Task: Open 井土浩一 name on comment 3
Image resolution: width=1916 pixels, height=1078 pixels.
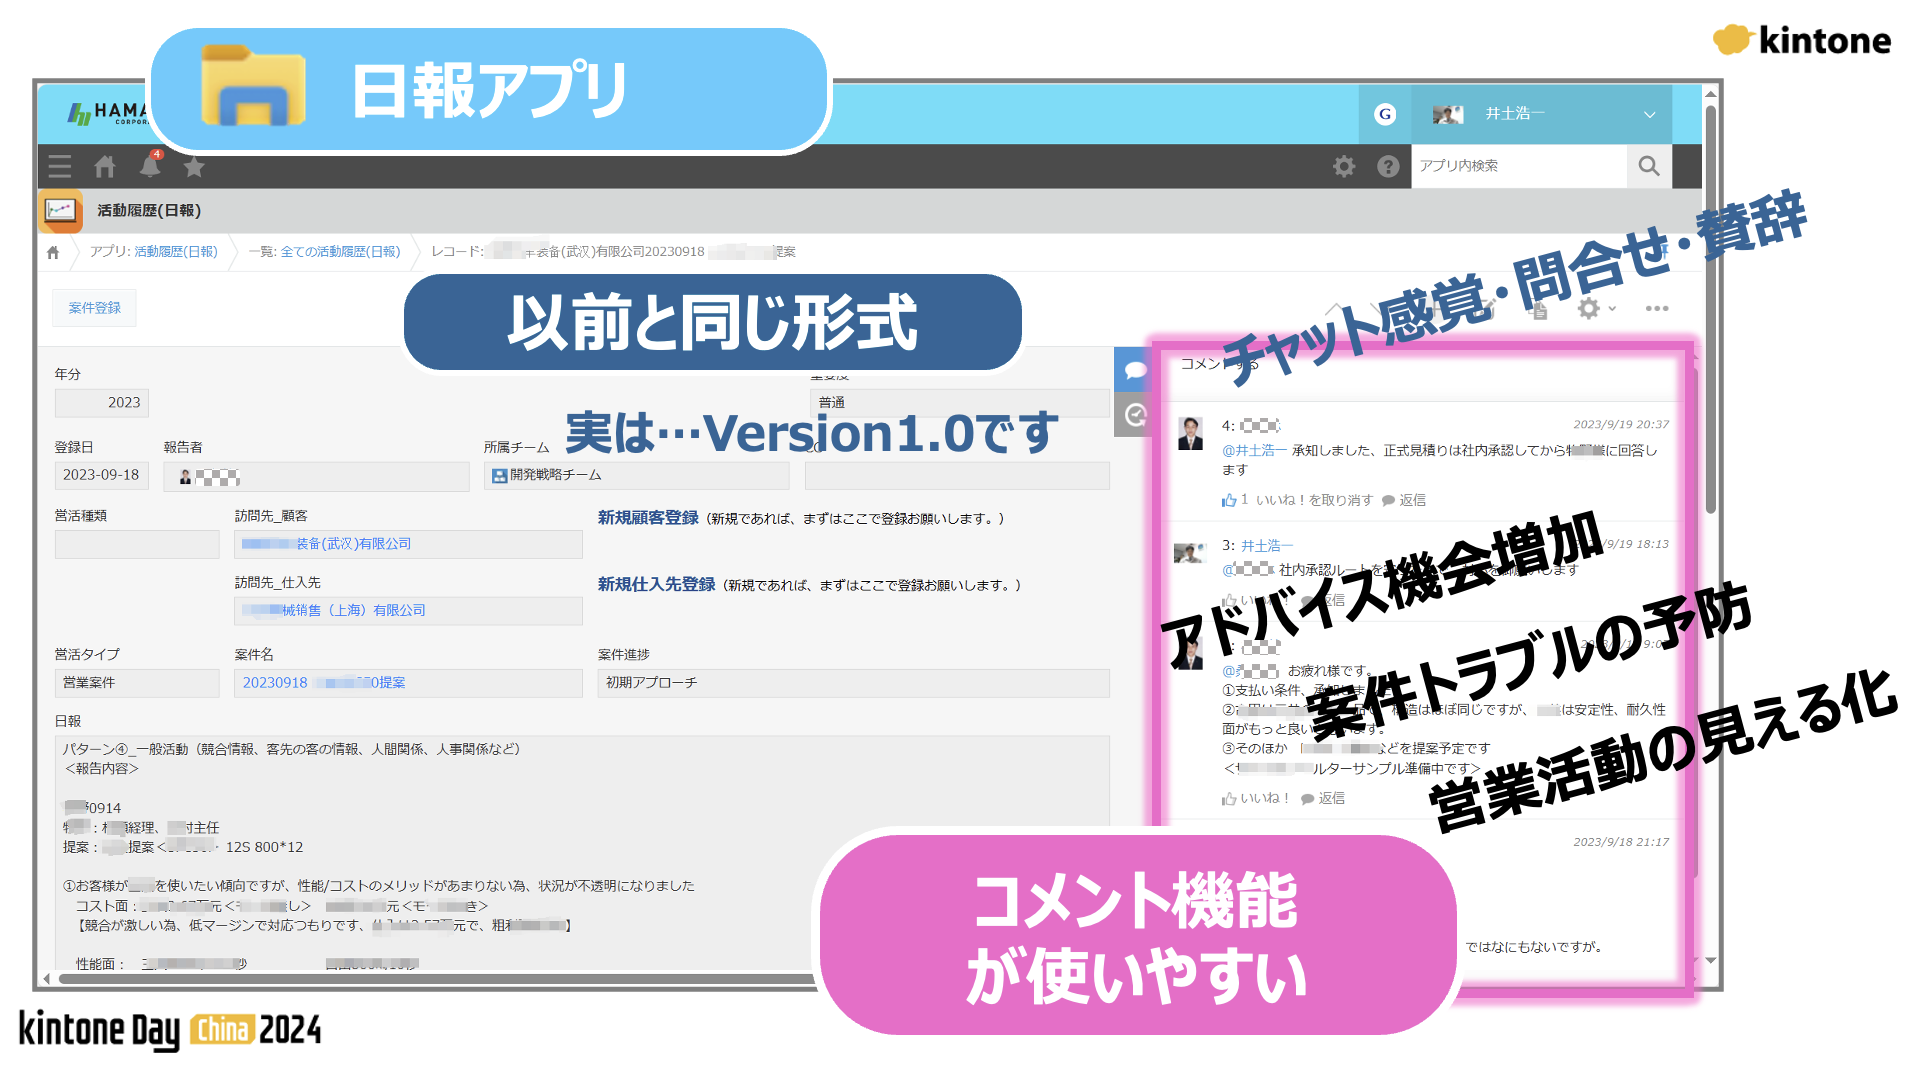Action: click(x=1267, y=546)
